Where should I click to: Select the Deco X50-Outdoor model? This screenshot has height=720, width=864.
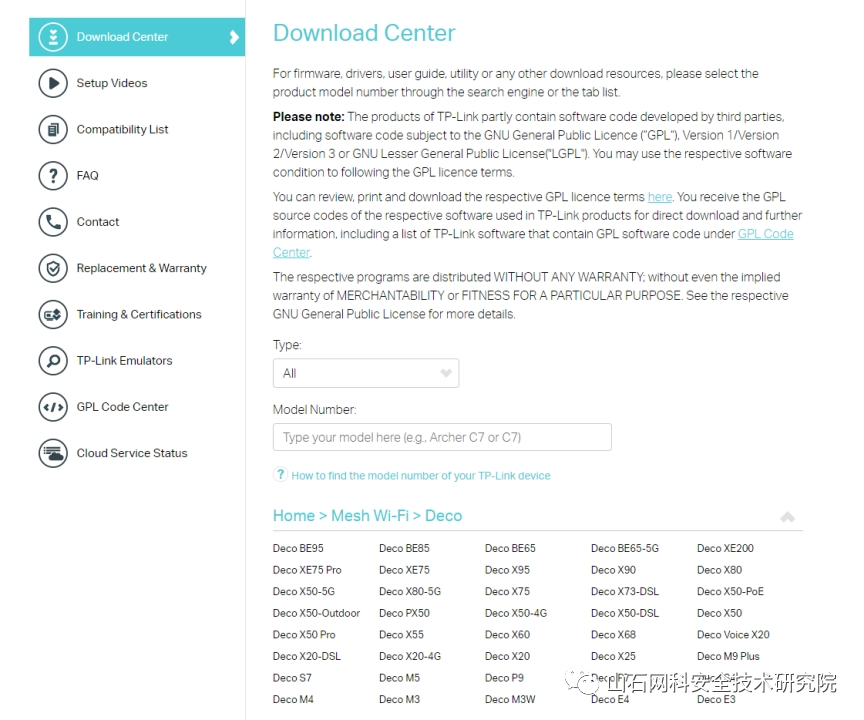(x=316, y=613)
